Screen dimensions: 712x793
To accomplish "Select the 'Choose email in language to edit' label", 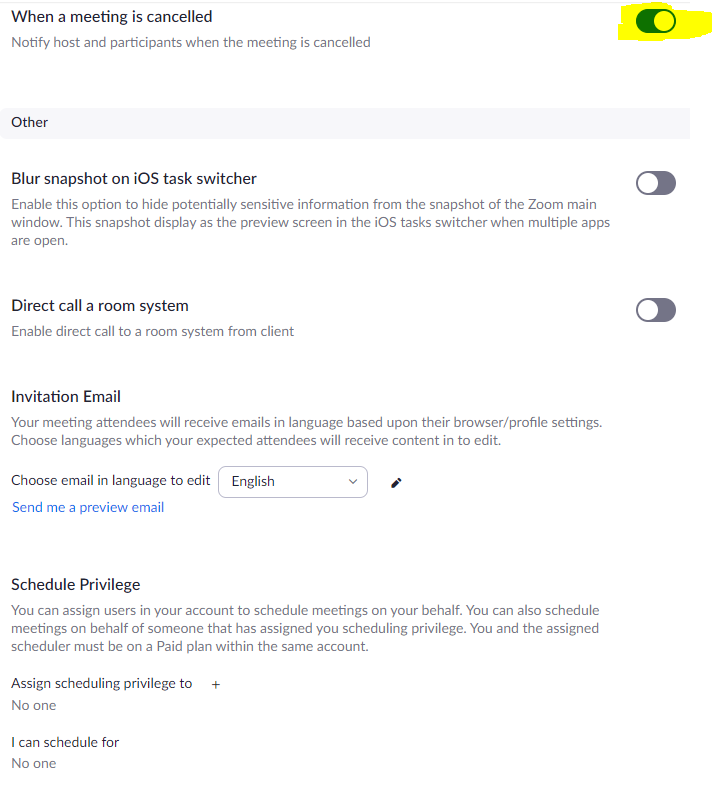I will [111, 480].
